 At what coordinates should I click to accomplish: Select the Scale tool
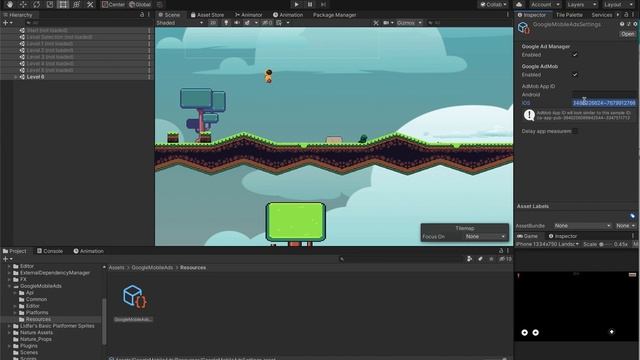50,4
